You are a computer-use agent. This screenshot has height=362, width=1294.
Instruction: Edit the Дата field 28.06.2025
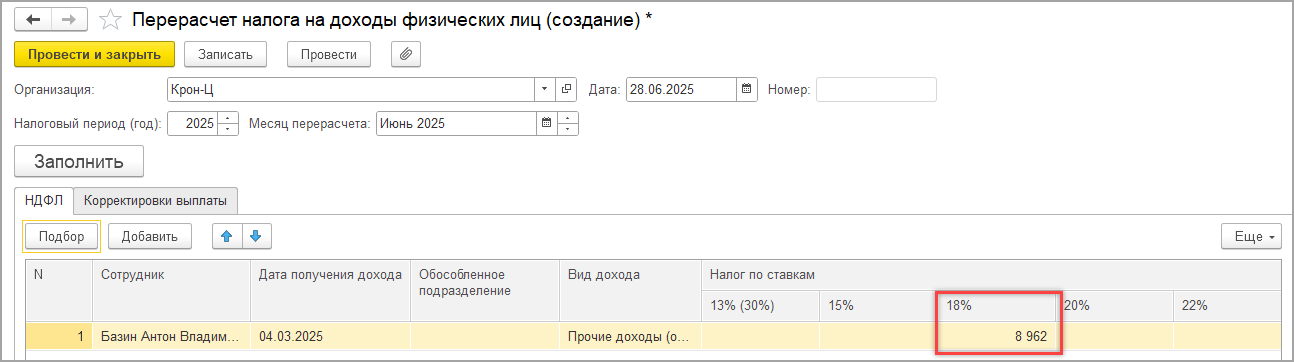[682, 89]
